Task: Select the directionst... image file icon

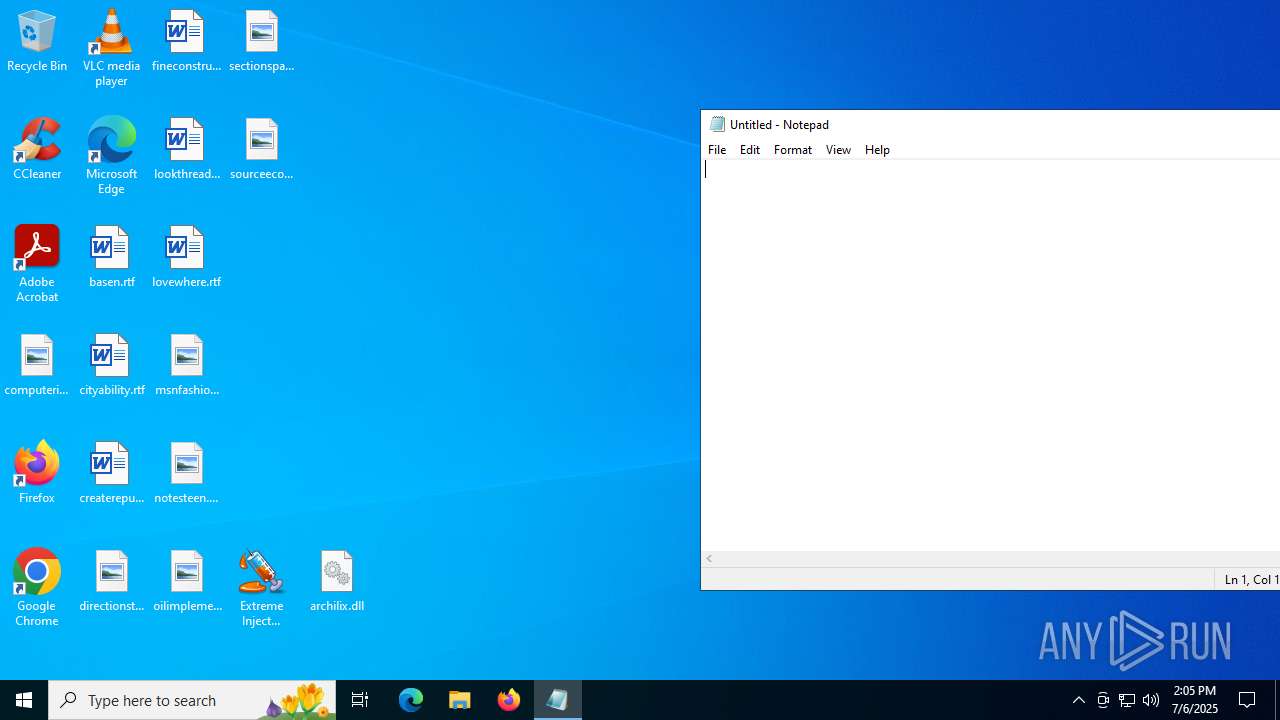Action: point(111,582)
